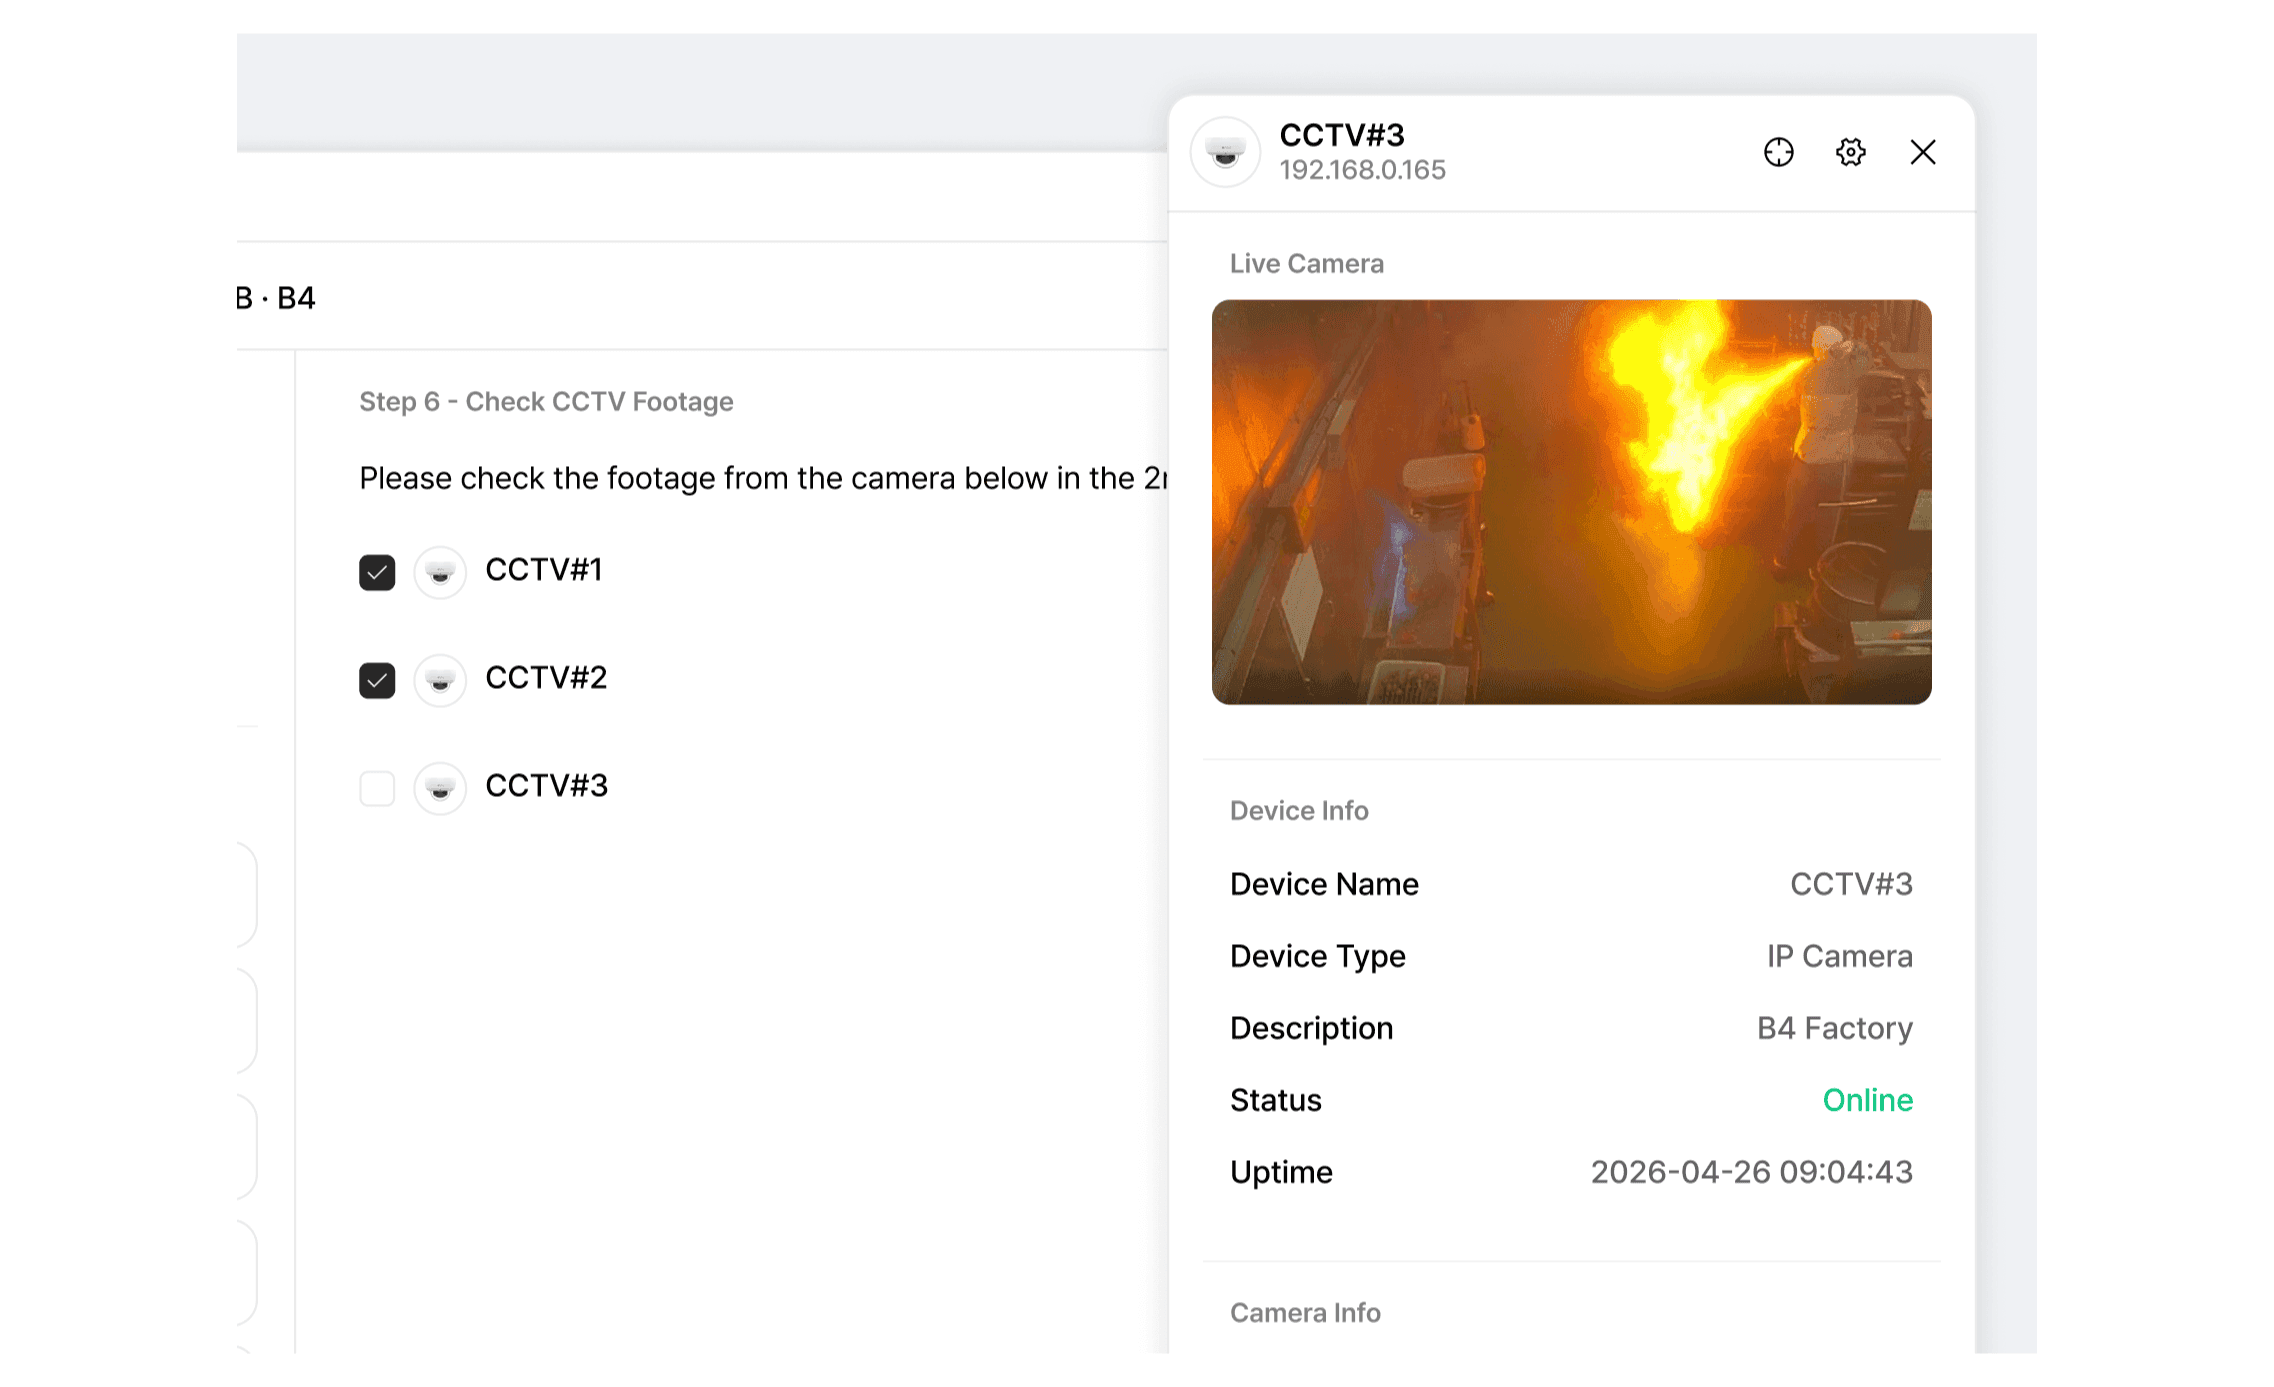This screenshot has width=2274, height=1387.
Task: Click the 'Online' status value
Action: [1867, 1100]
